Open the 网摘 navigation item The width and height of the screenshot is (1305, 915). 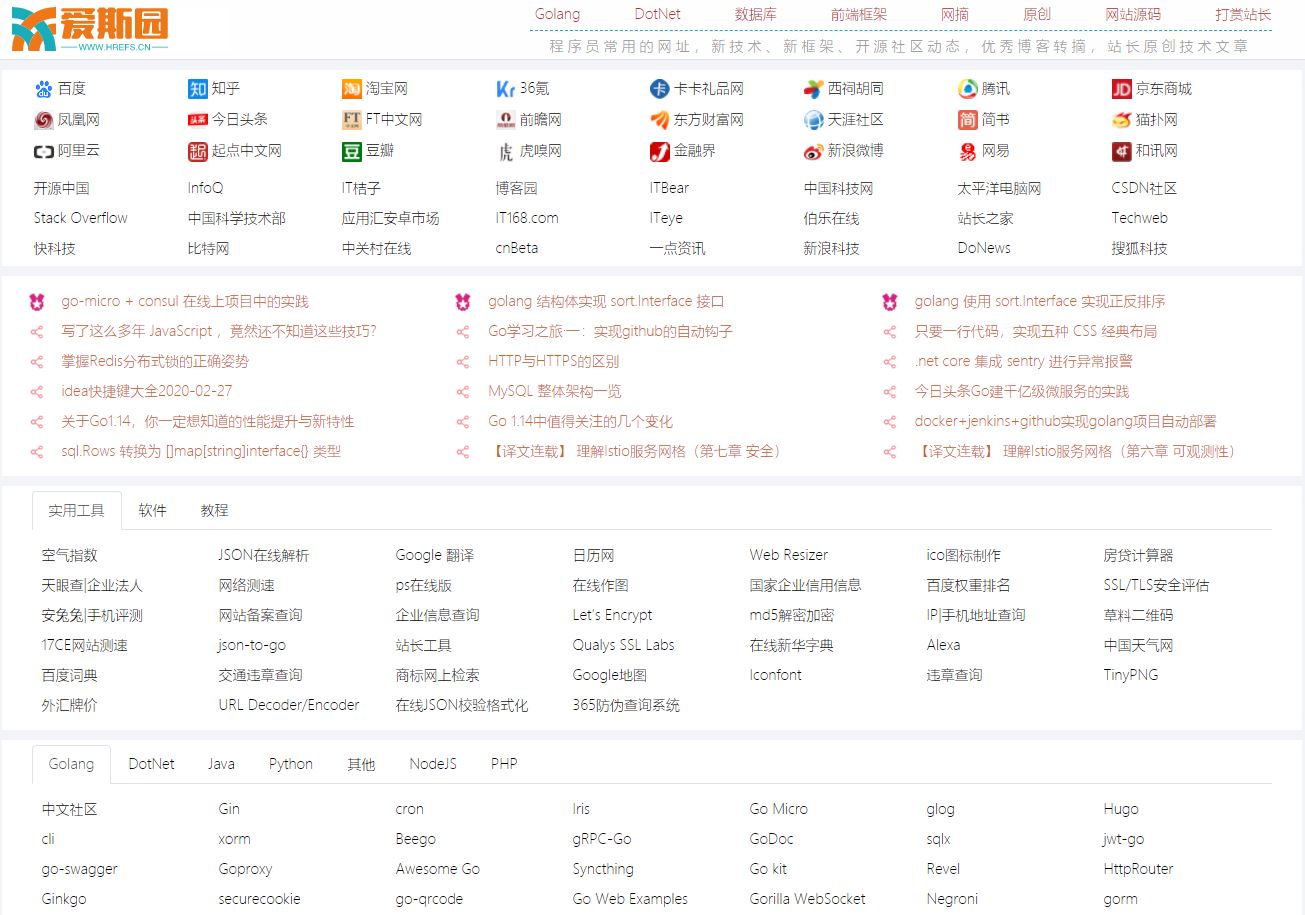[955, 14]
